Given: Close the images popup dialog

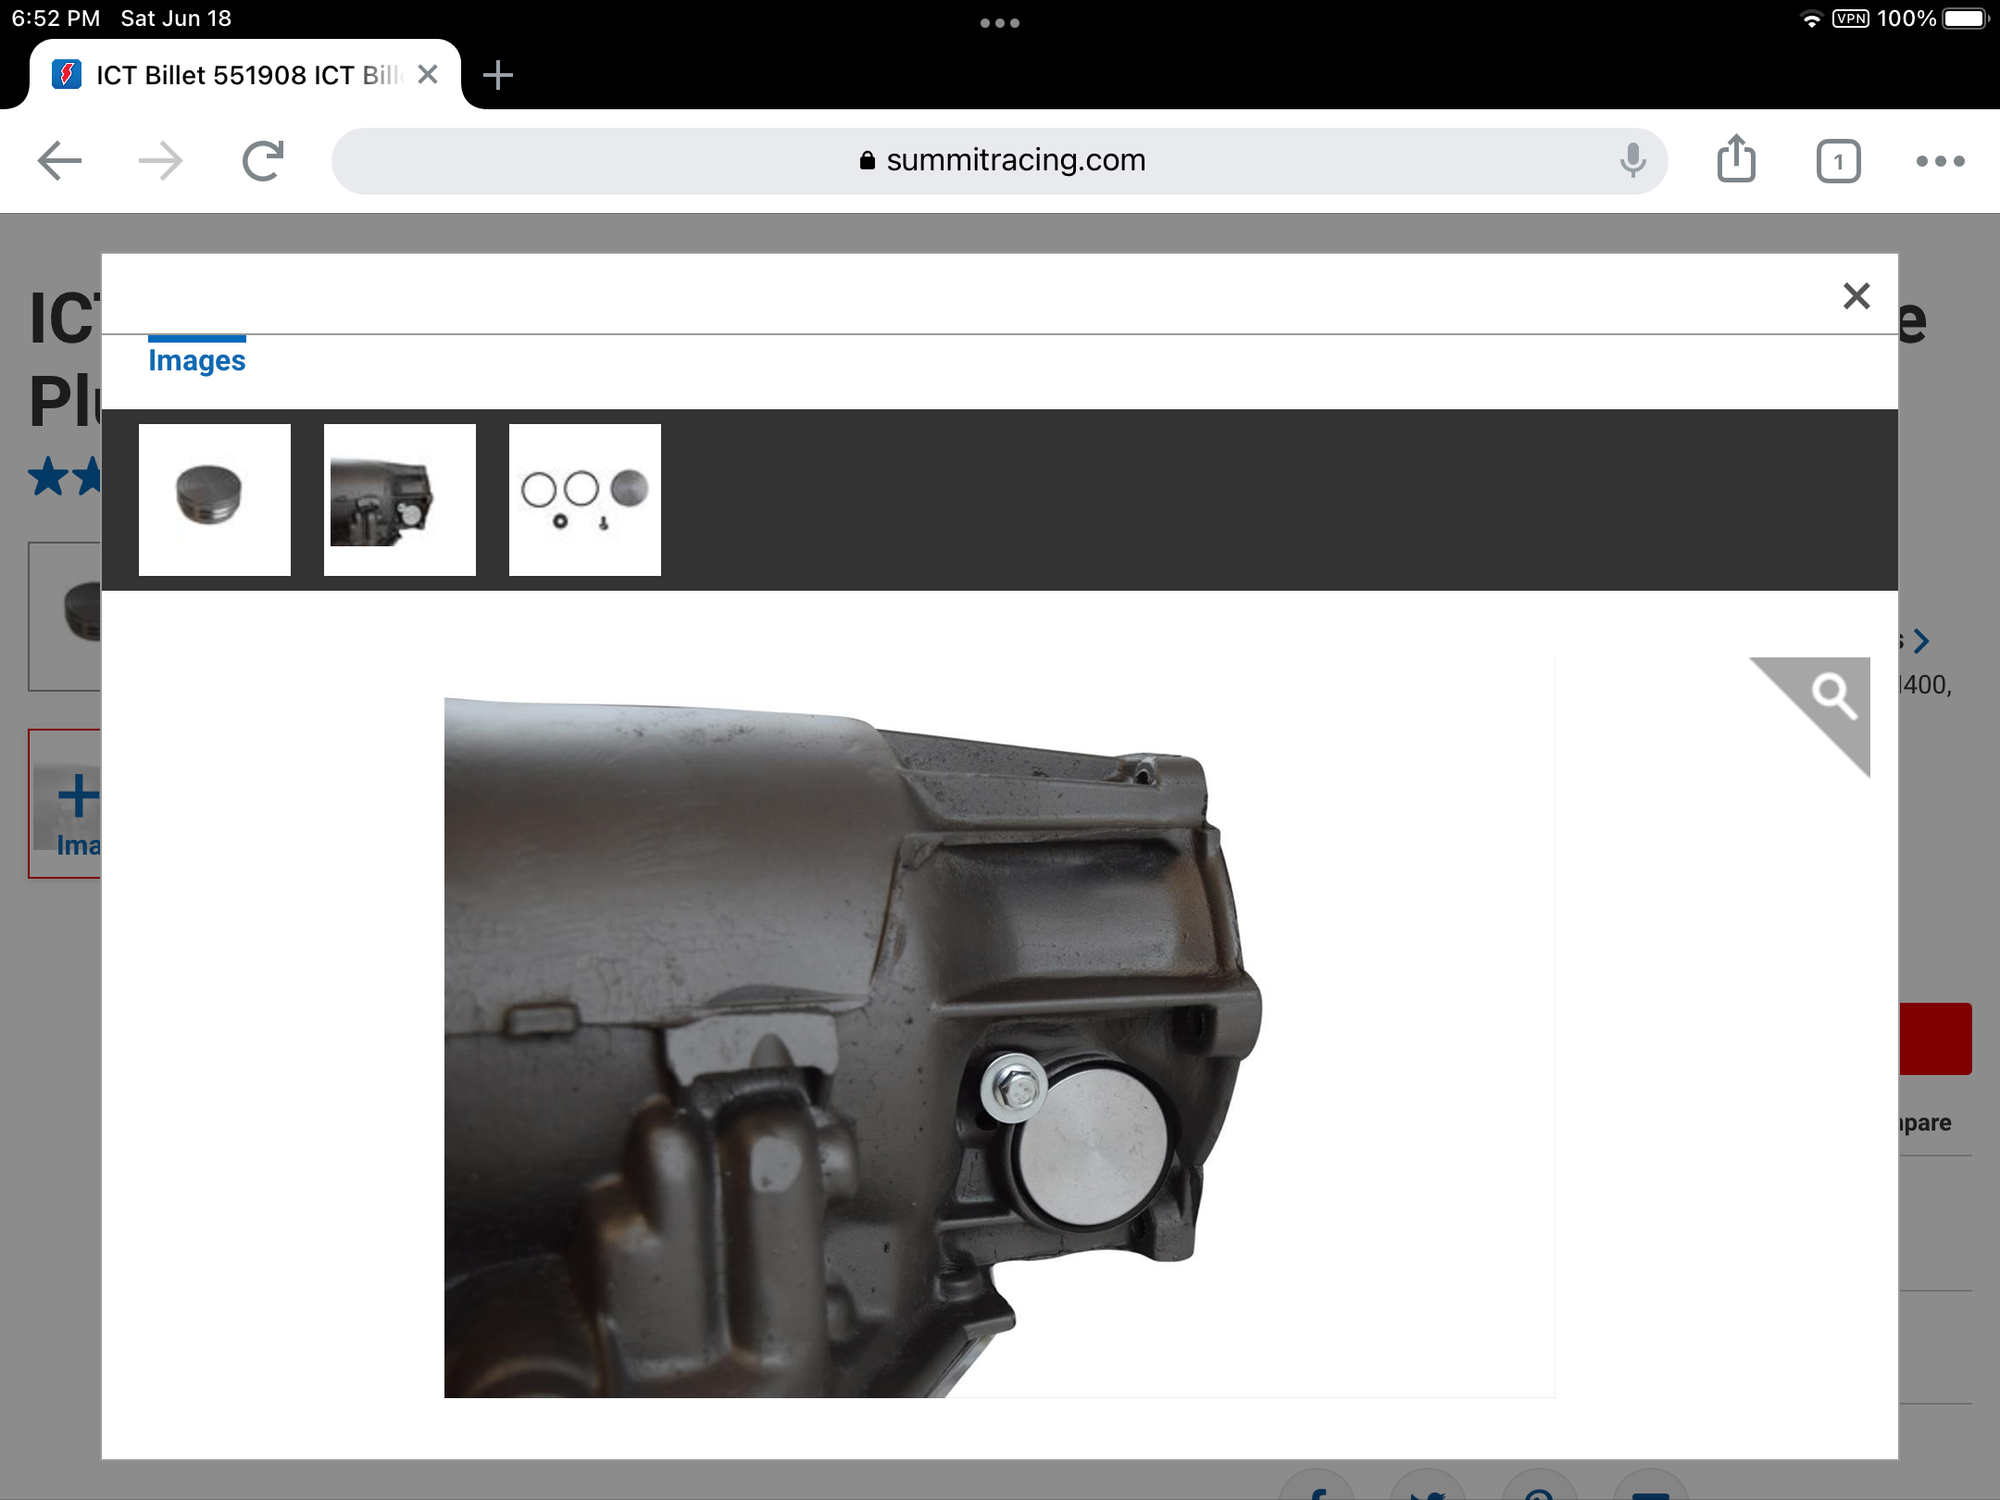Looking at the screenshot, I should point(1856,296).
